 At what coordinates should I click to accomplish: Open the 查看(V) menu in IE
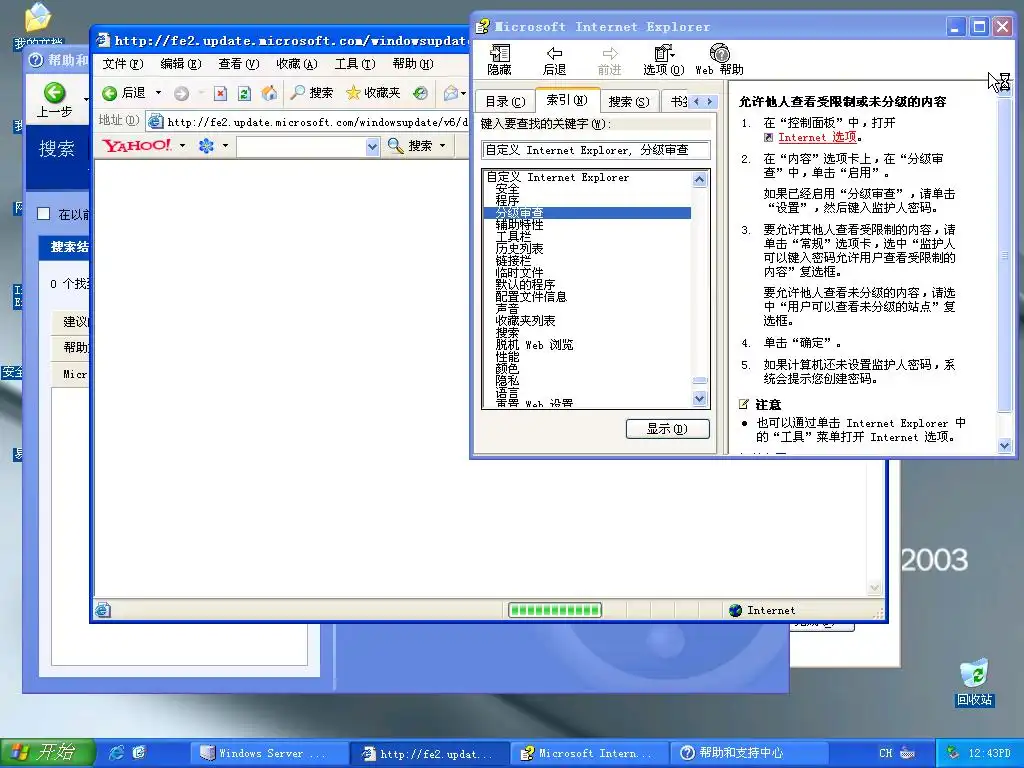click(x=239, y=64)
